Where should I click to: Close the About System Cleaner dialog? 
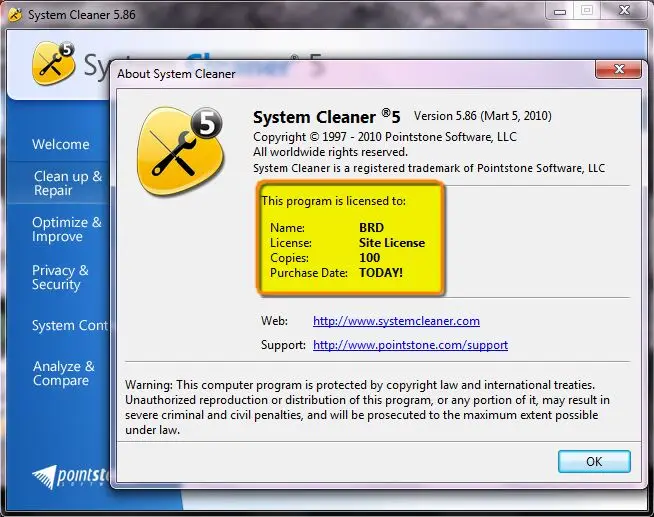click(618, 69)
